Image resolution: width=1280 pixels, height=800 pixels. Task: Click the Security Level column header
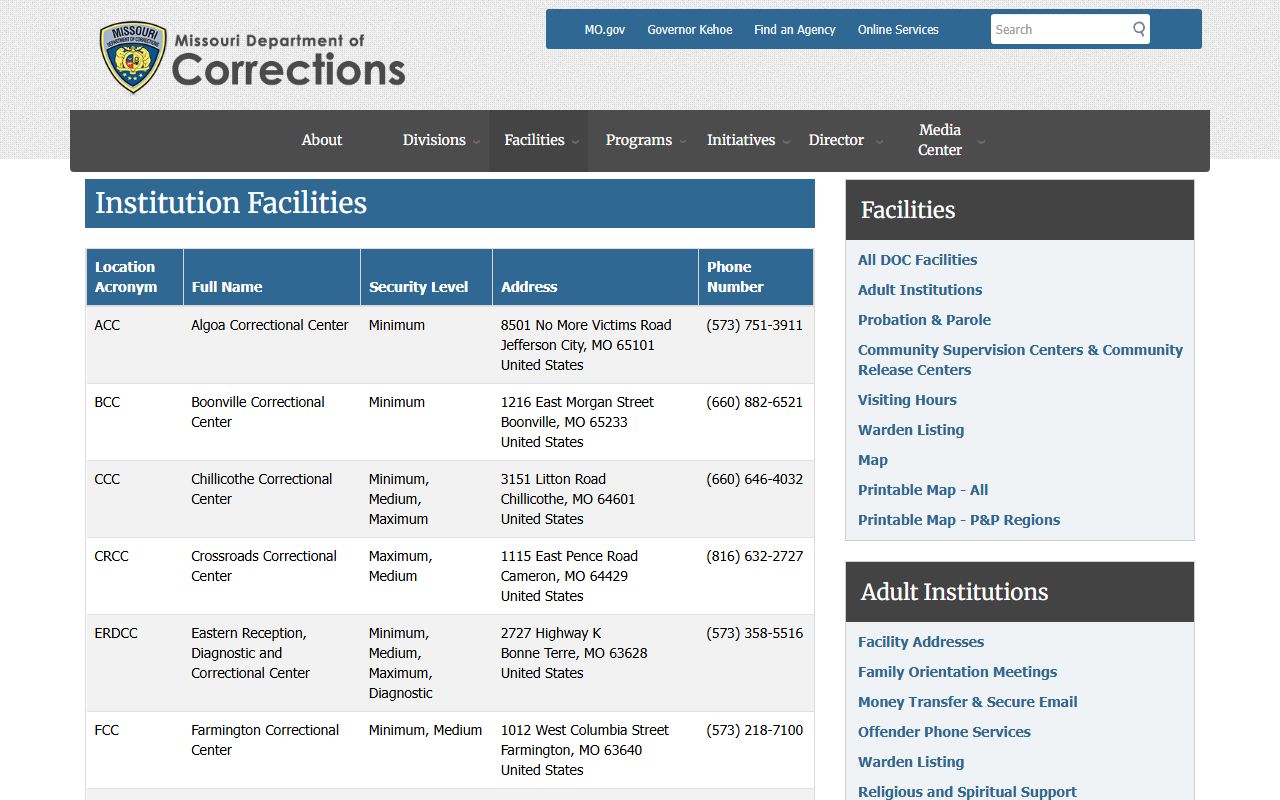click(x=426, y=277)
